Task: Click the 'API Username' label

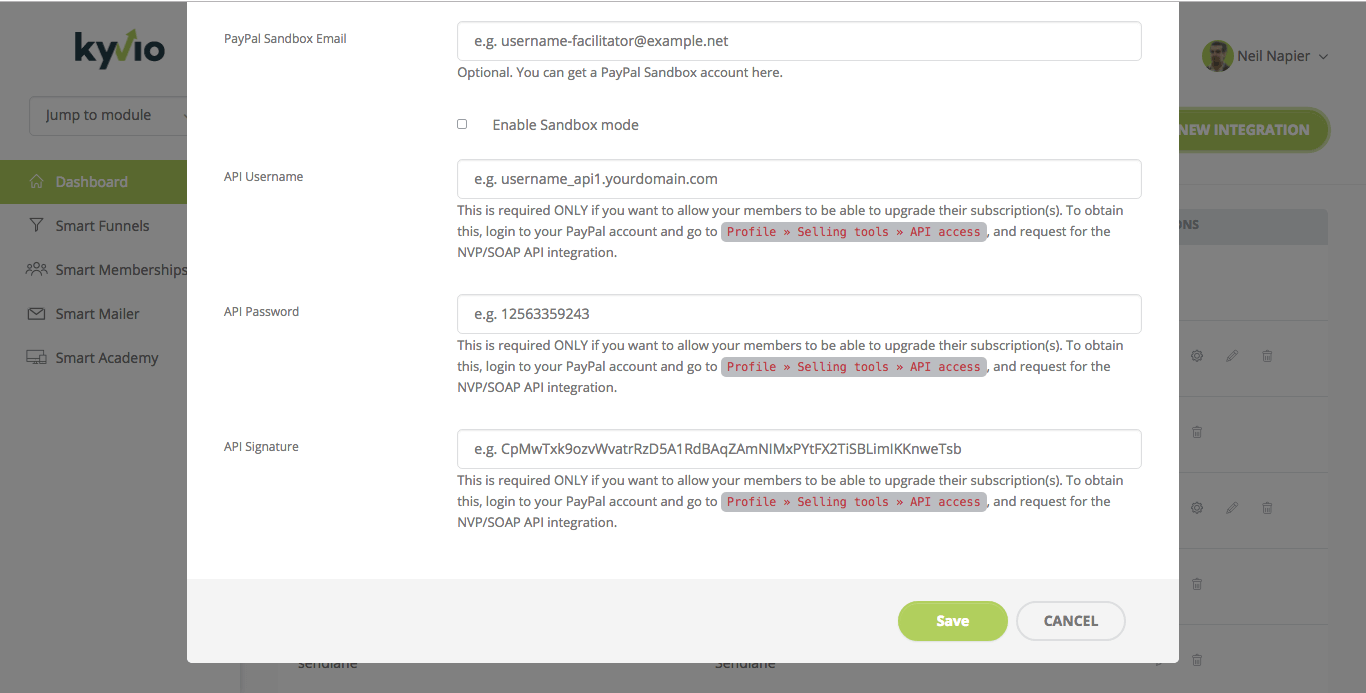Action: coord(263,177)
